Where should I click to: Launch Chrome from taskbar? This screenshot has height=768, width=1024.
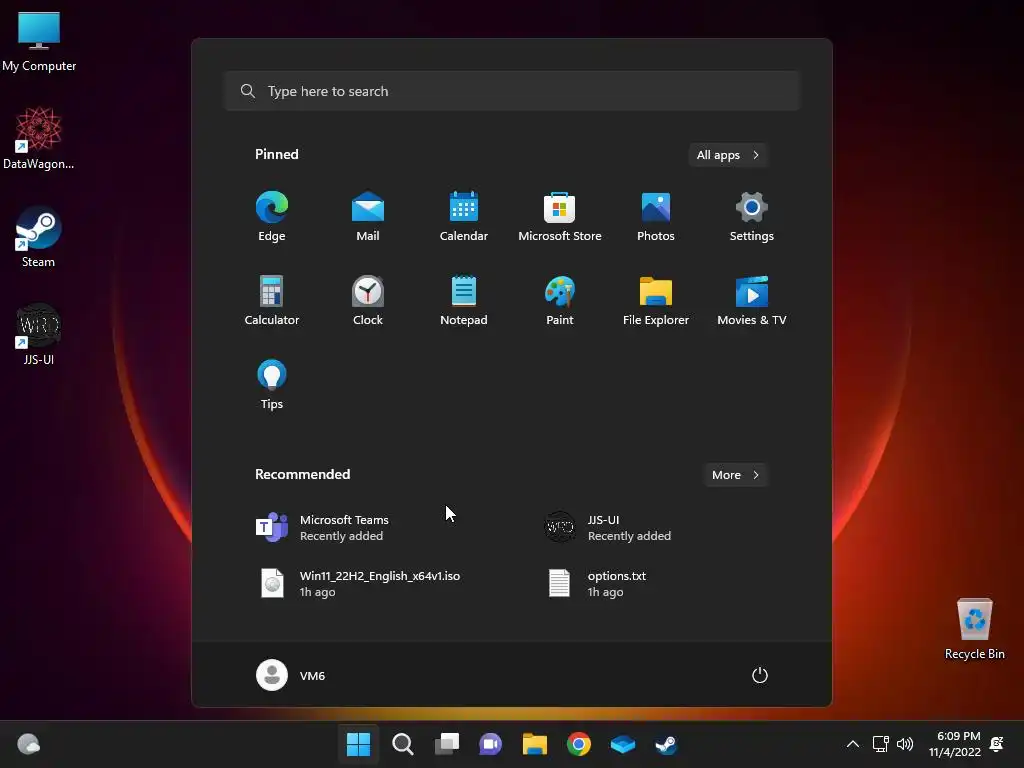(x=579, y=744)
